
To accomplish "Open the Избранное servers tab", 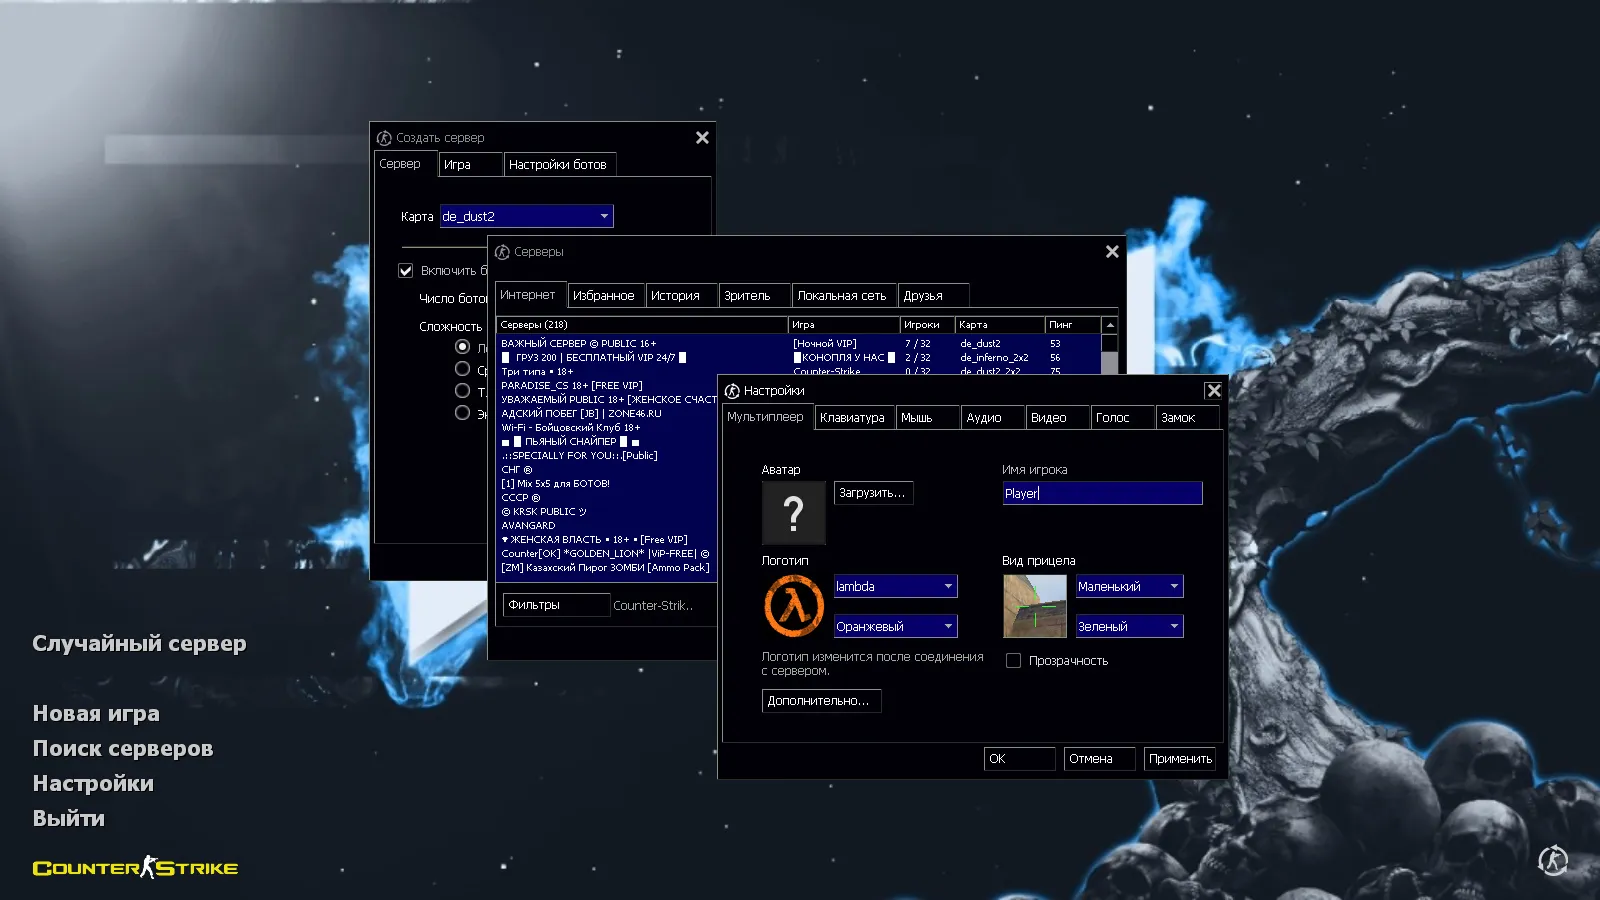I will click(603, 296).
